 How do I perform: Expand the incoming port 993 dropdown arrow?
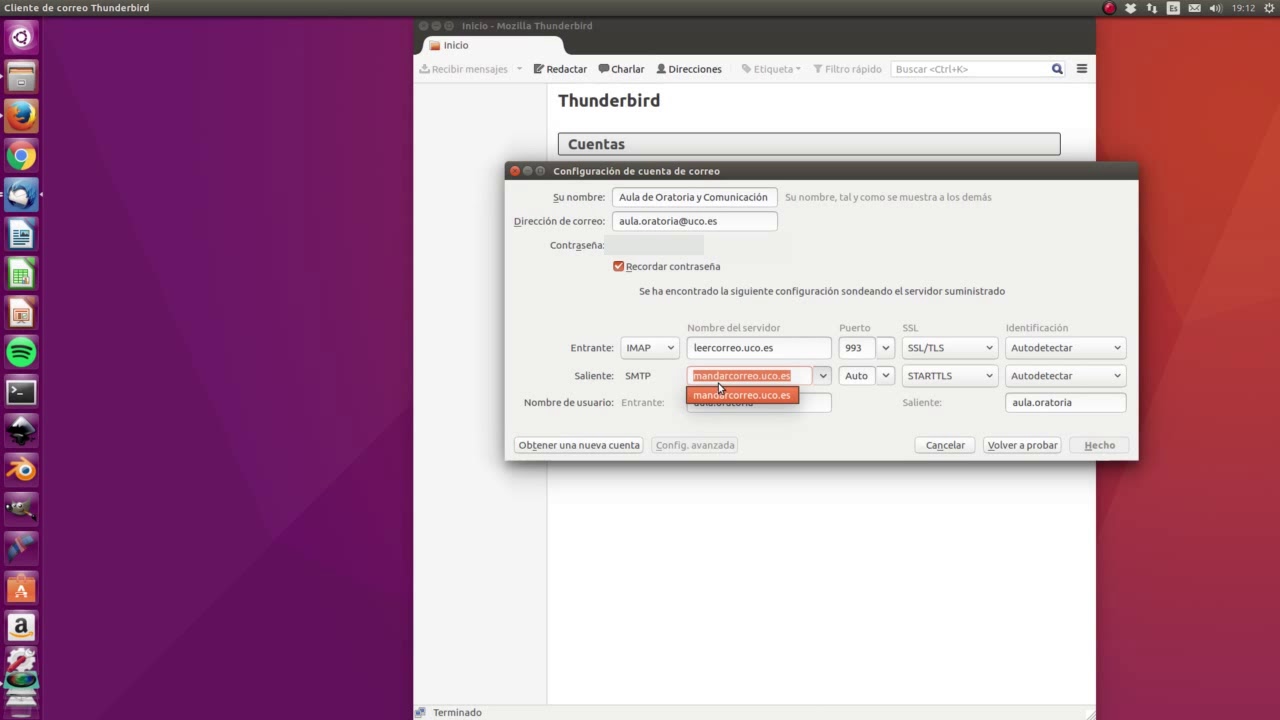886,348
